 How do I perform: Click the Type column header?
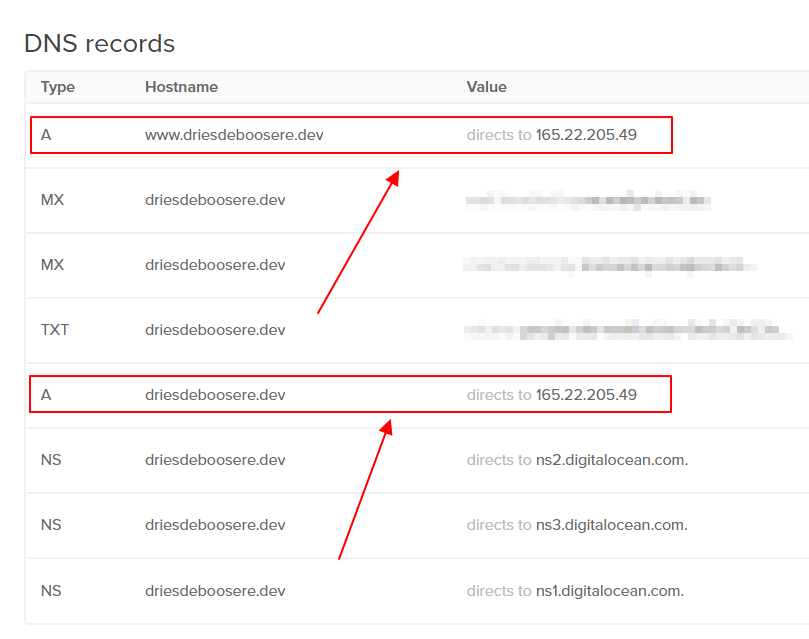click(x=58, y=87)
